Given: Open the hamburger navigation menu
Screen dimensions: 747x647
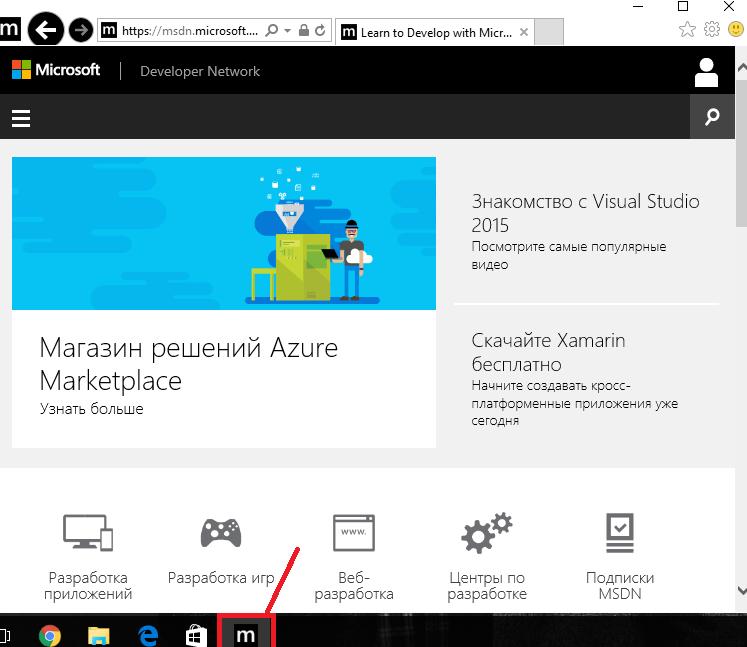Looking at the screenshot, I should 21,118.
